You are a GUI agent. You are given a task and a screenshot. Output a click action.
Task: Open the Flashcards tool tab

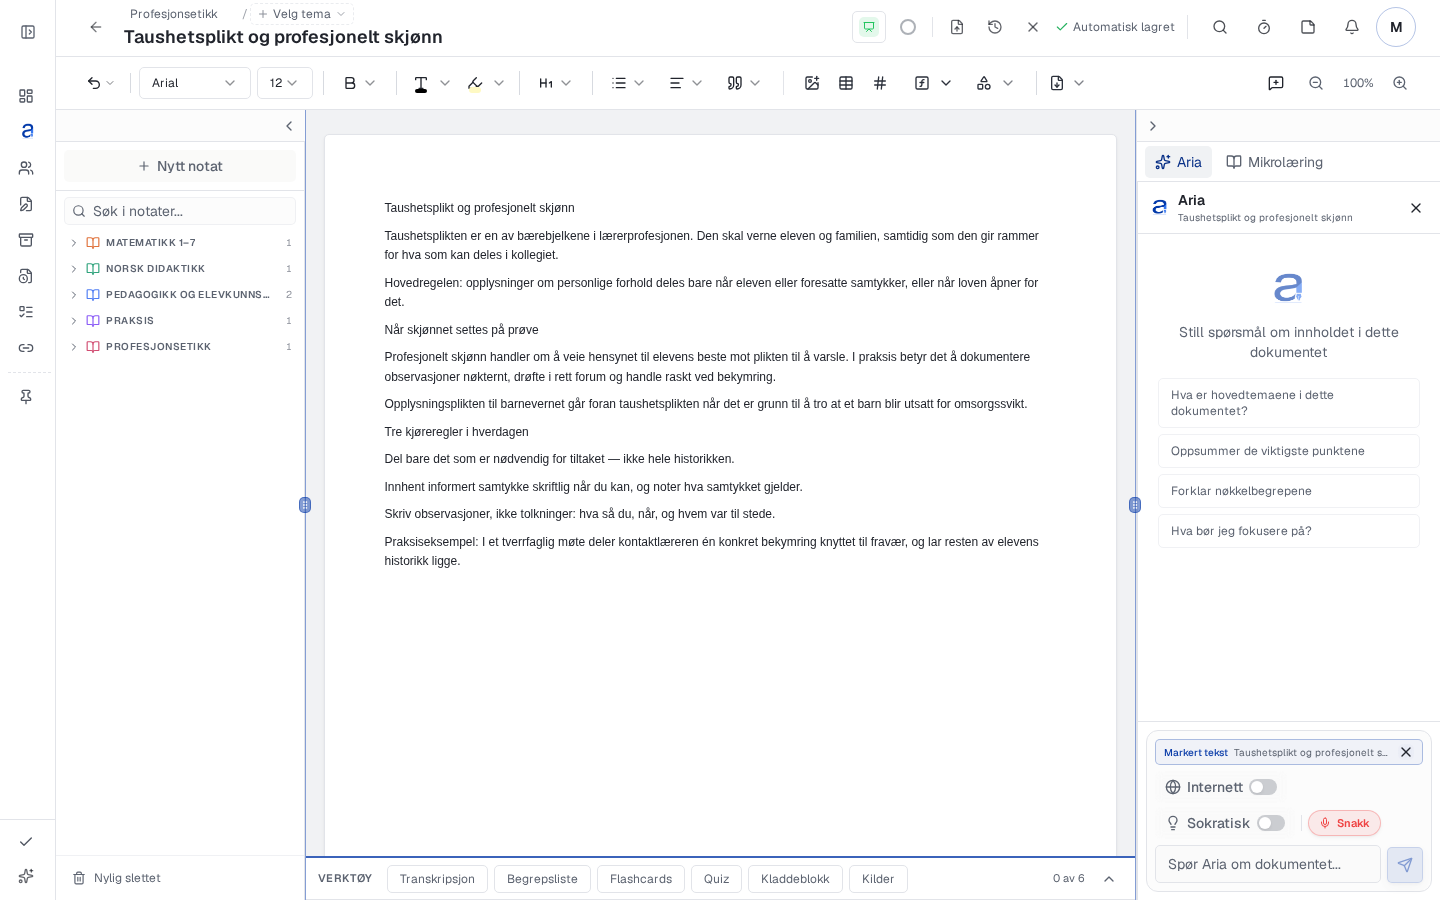(x=641, y=879)
